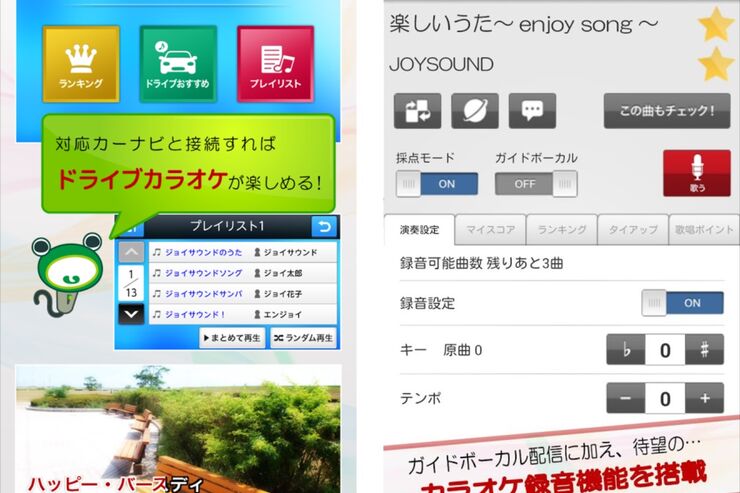This screenshot has height=493, width=740.
Task: Tap the black down arrow in playlist pager
Action: coord(131,314)
